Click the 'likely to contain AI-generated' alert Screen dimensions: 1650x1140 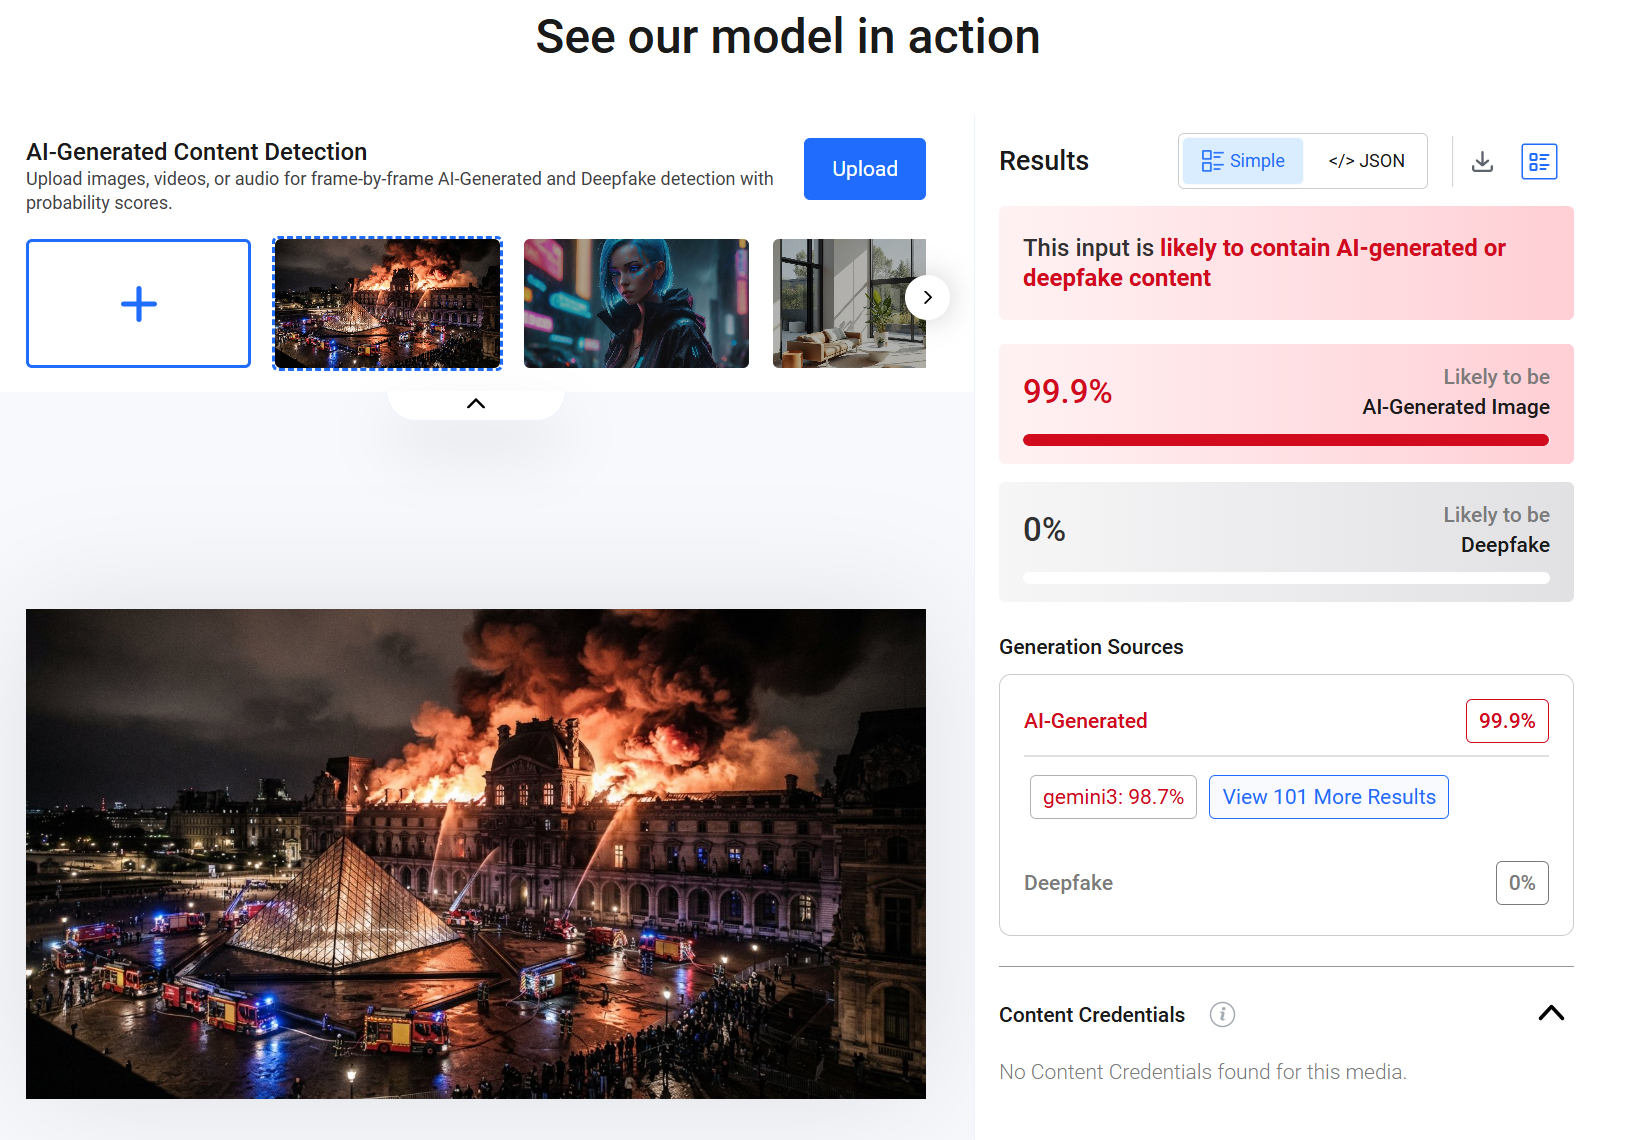coord(1286,263)
